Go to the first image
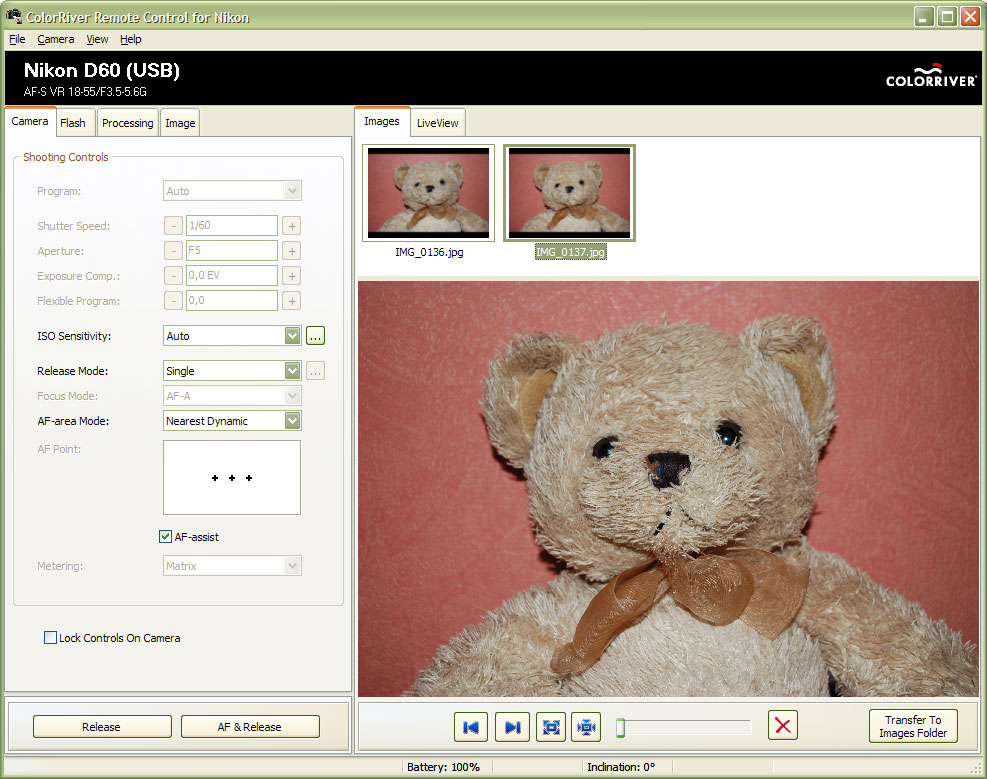 (x=470, y=727)
